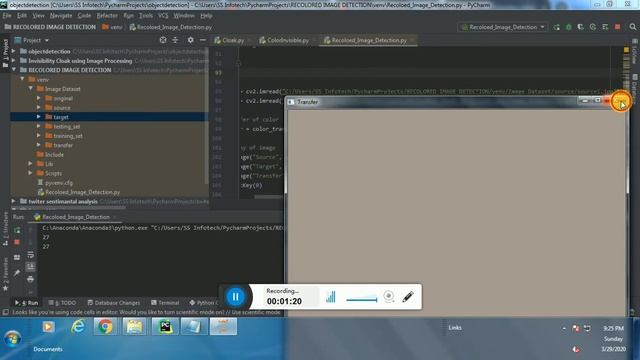Hide the Project panel with minus icon
This screenshot has width=640, height=360.
[202, 40]
